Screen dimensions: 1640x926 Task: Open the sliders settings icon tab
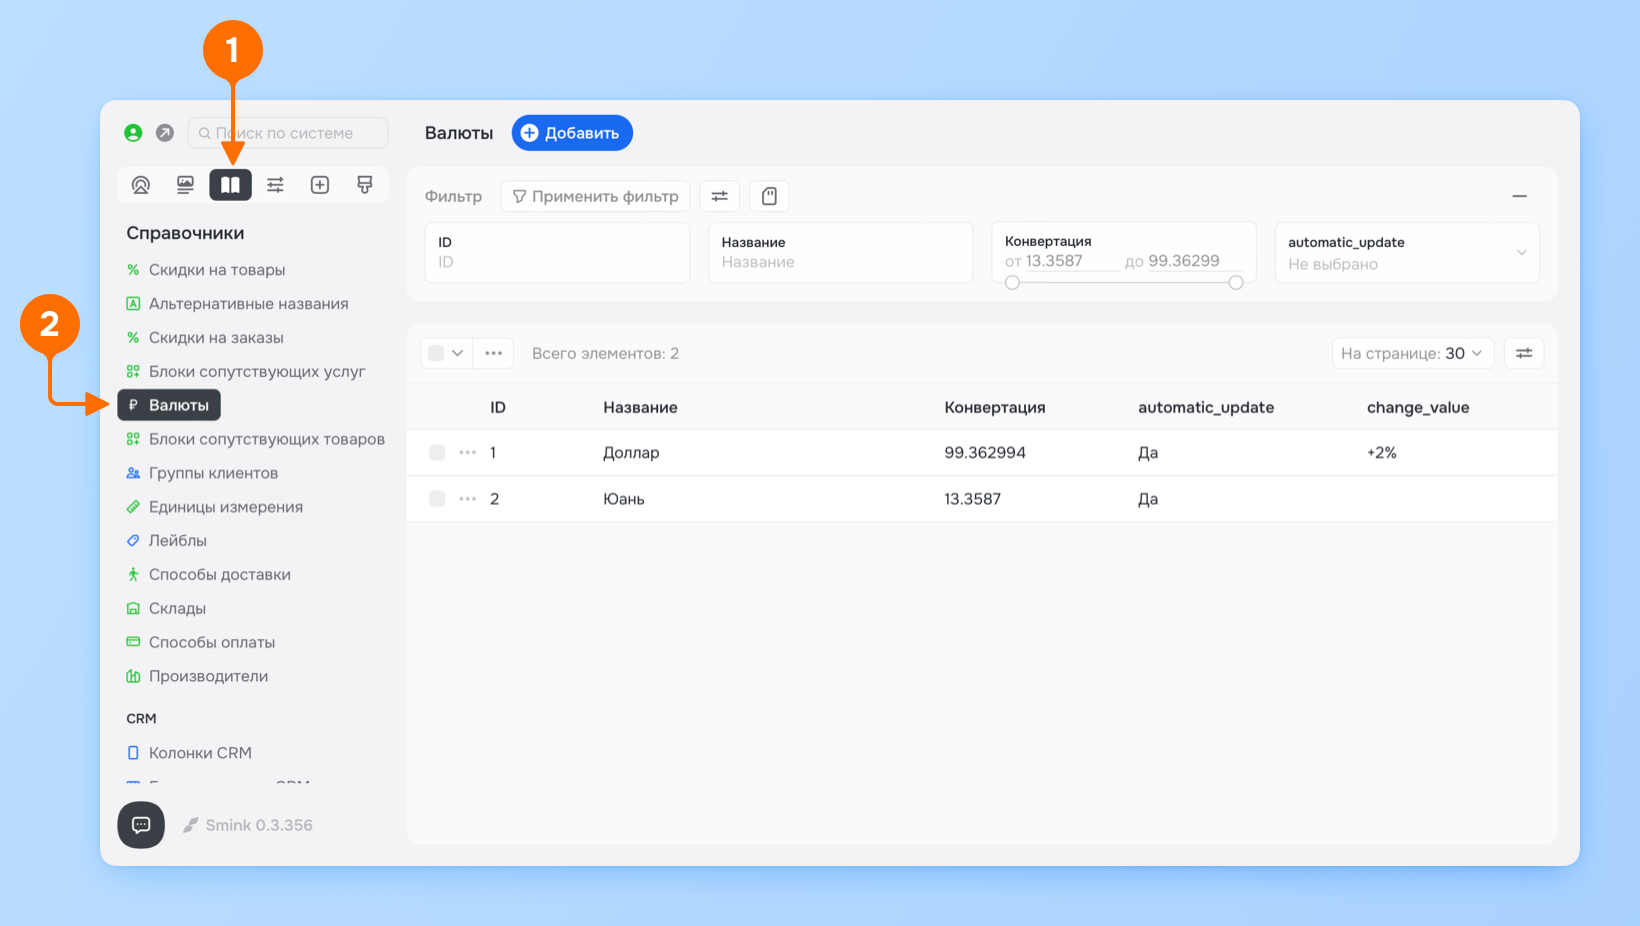(x=275, y=185)
